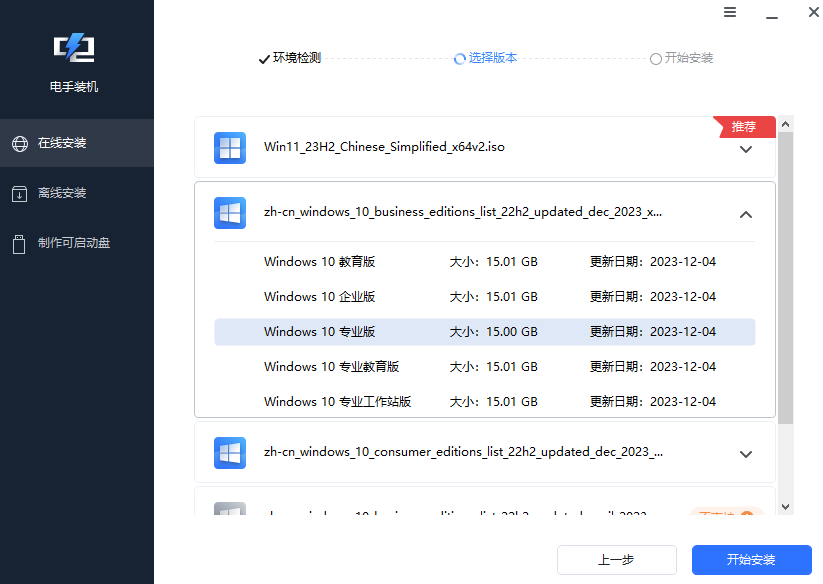Click the 推荐 ribbon badge

tap(744, 126)
